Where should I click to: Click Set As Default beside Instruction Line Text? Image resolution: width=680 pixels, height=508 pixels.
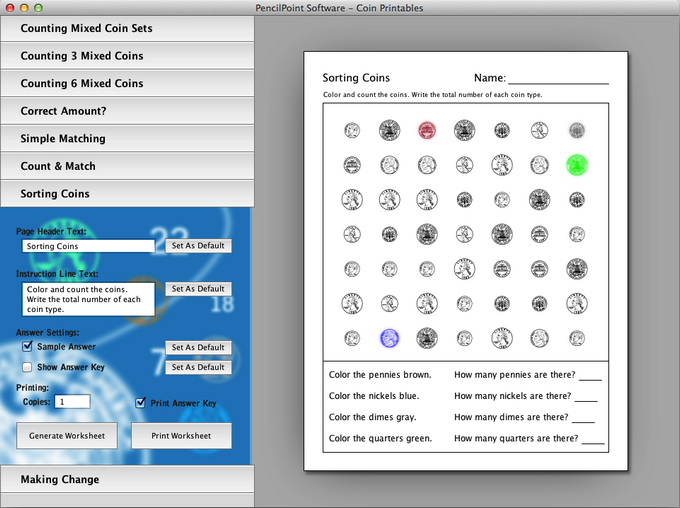click(197, 289)
